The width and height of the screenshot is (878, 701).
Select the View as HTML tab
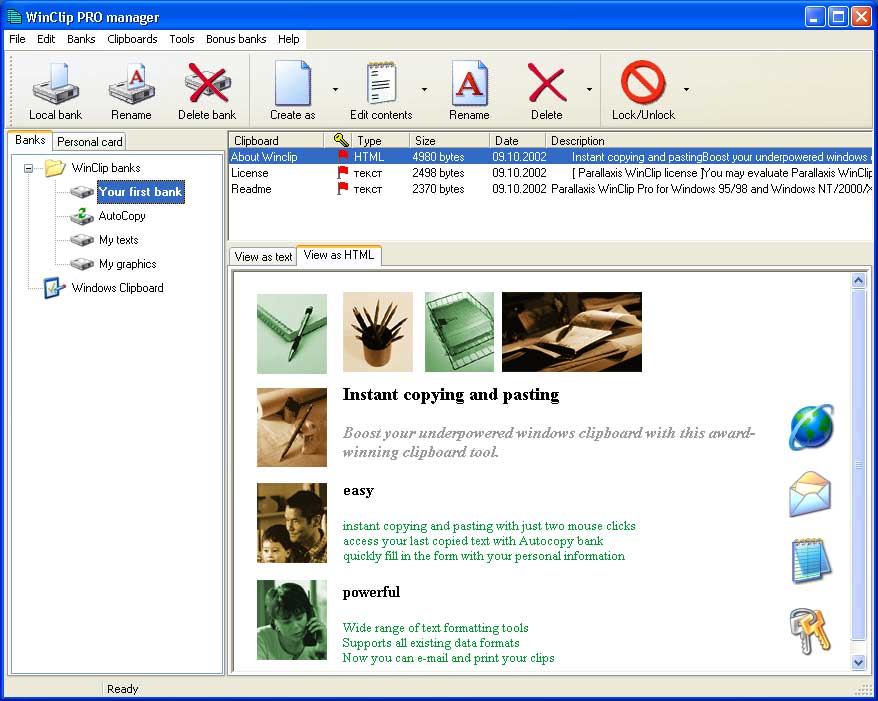(338, 255)
